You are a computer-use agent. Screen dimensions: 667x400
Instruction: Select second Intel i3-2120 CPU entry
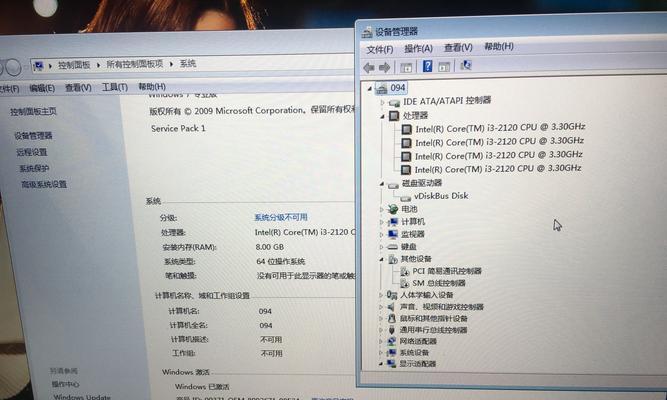(499, 141)
